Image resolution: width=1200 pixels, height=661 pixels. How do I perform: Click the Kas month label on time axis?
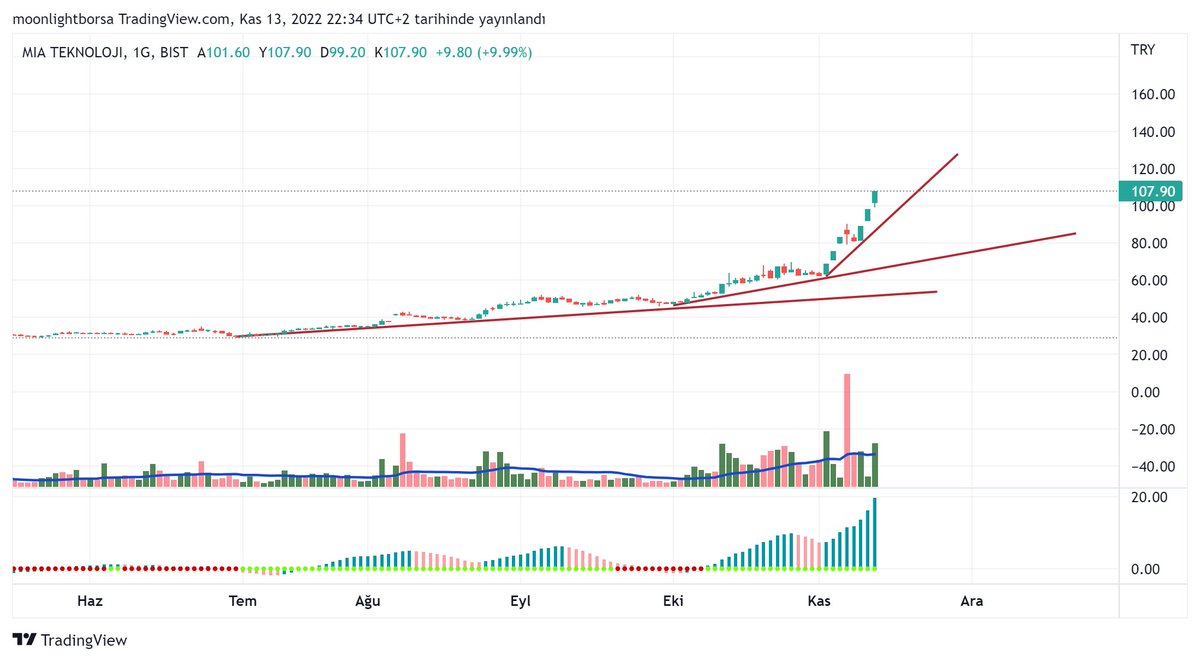(818, 601)
